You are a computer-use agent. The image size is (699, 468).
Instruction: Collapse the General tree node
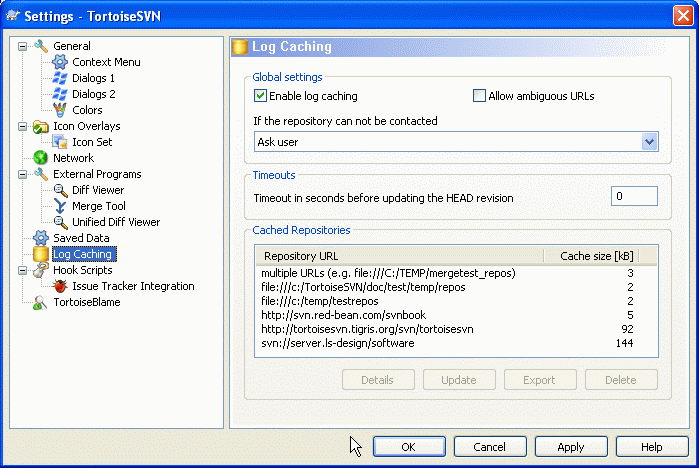click(x=23, y=46)
